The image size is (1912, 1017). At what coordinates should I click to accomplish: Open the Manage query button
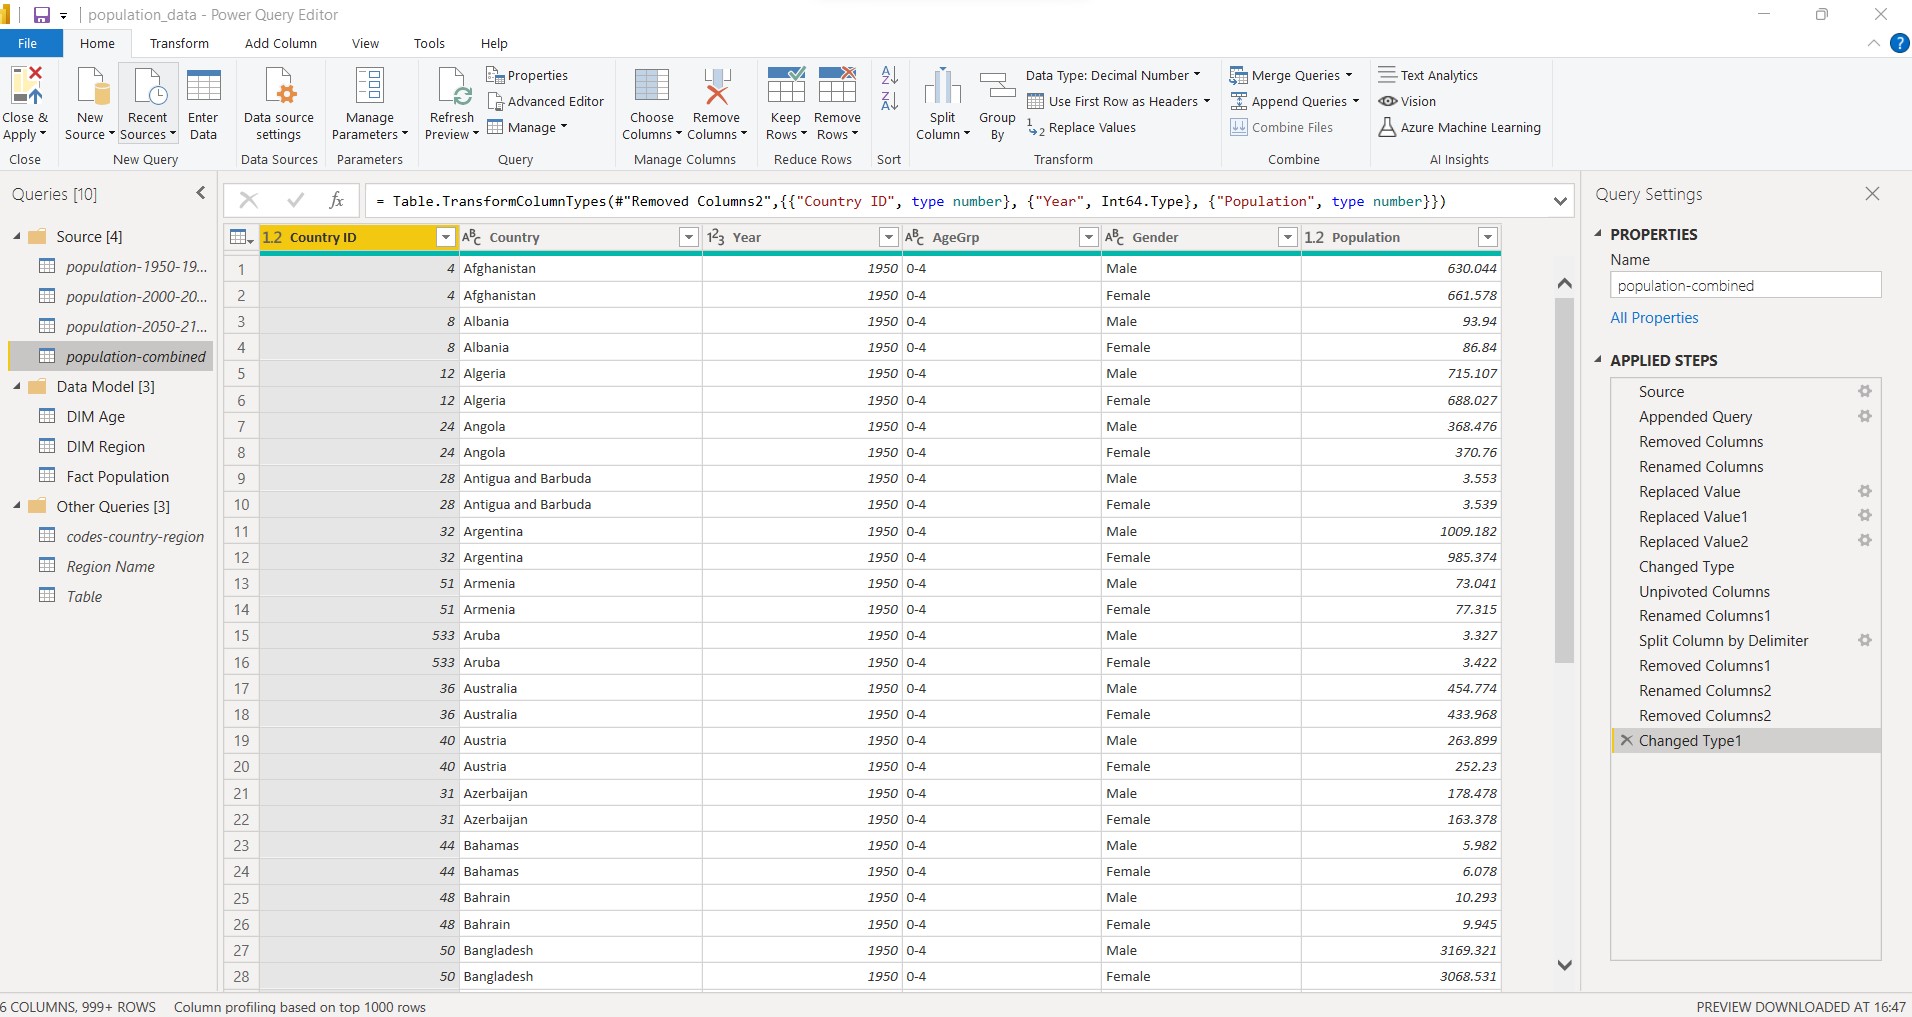tap(527, 127)
